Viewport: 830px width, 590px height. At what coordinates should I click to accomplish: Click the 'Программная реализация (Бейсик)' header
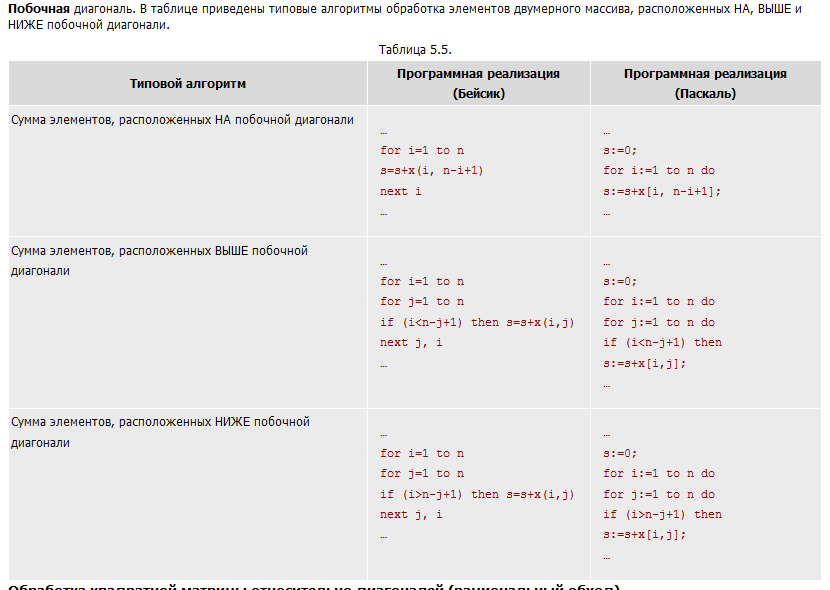pos(479,84)
